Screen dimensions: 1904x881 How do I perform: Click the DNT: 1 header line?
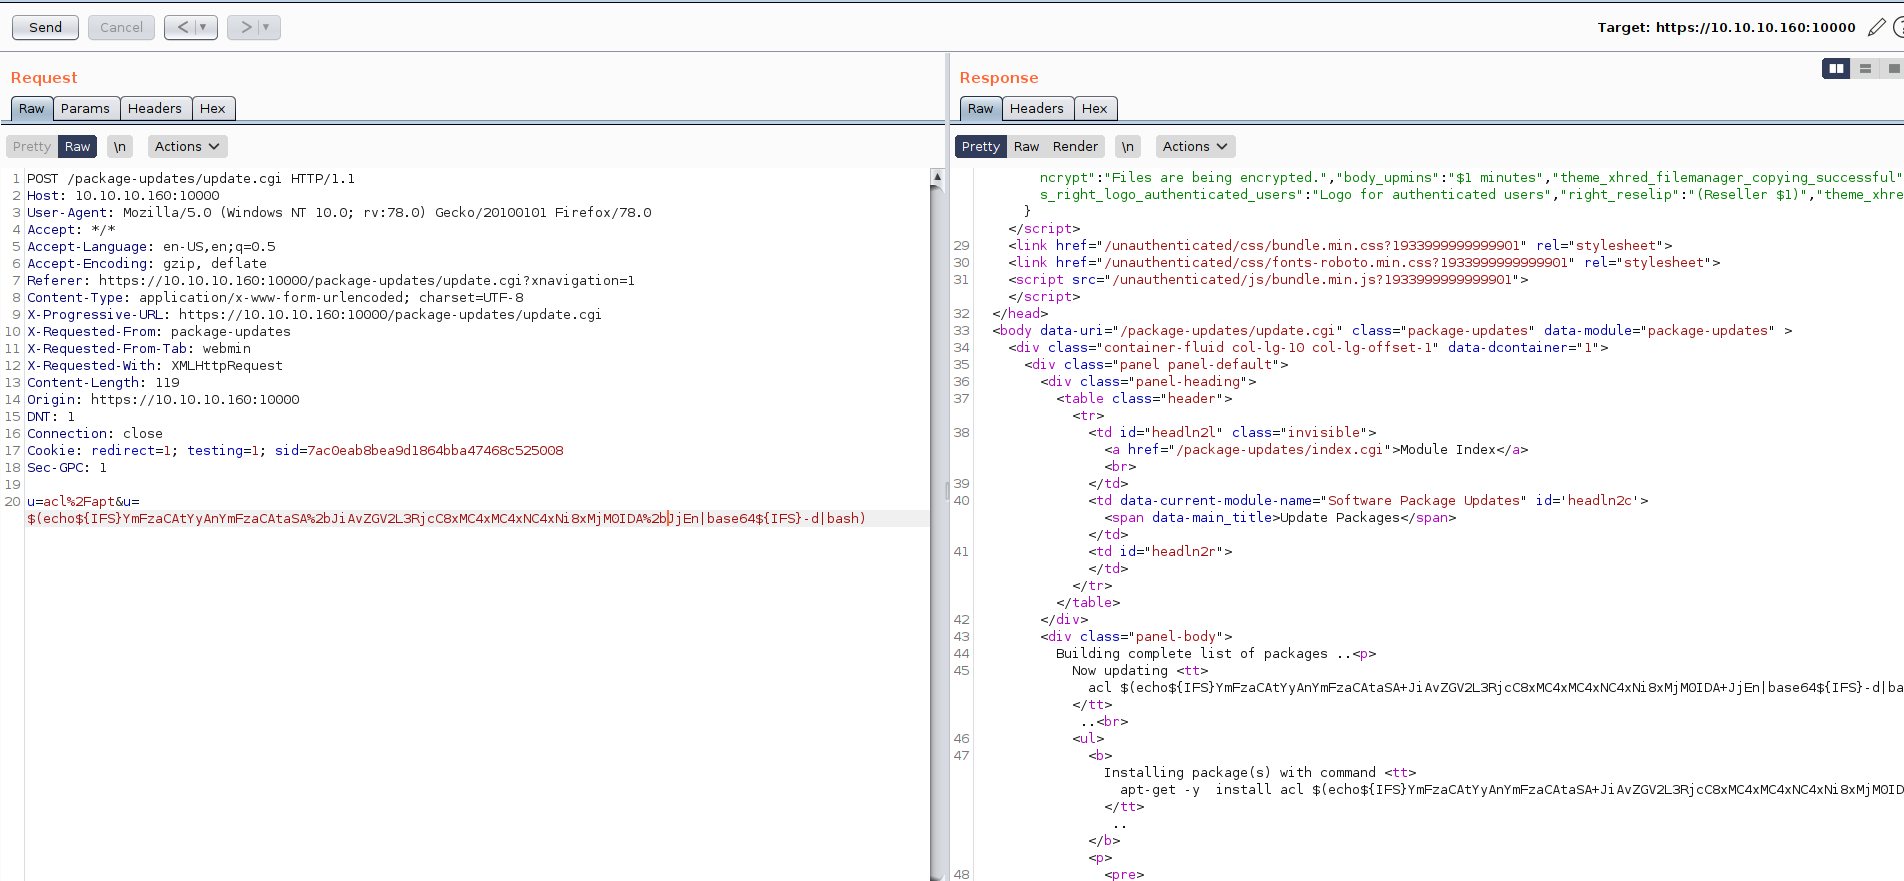51,416
